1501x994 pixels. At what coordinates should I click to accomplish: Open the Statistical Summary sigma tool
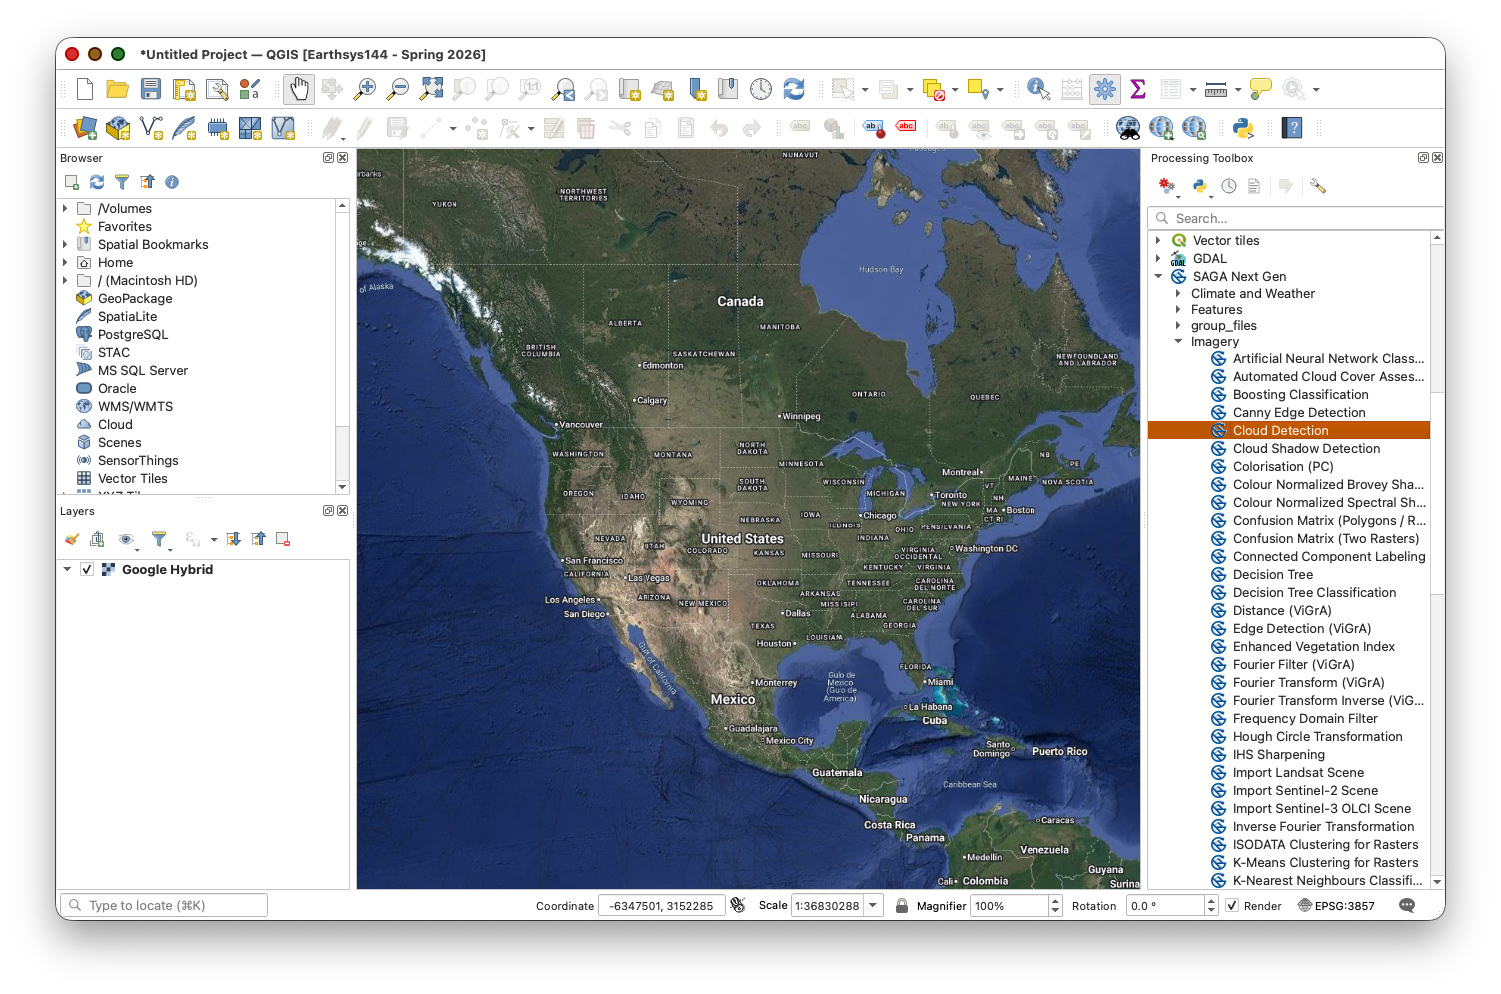tap(1138, 89)
